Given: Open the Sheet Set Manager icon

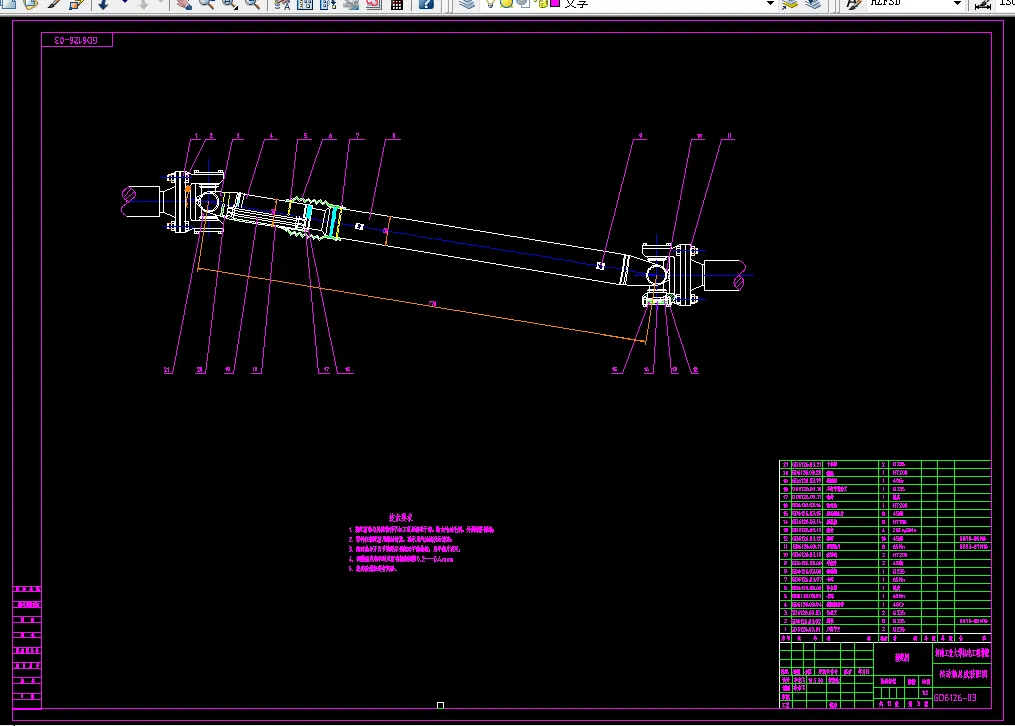Looking at the screenshot, I should click(x=351, y=4).
